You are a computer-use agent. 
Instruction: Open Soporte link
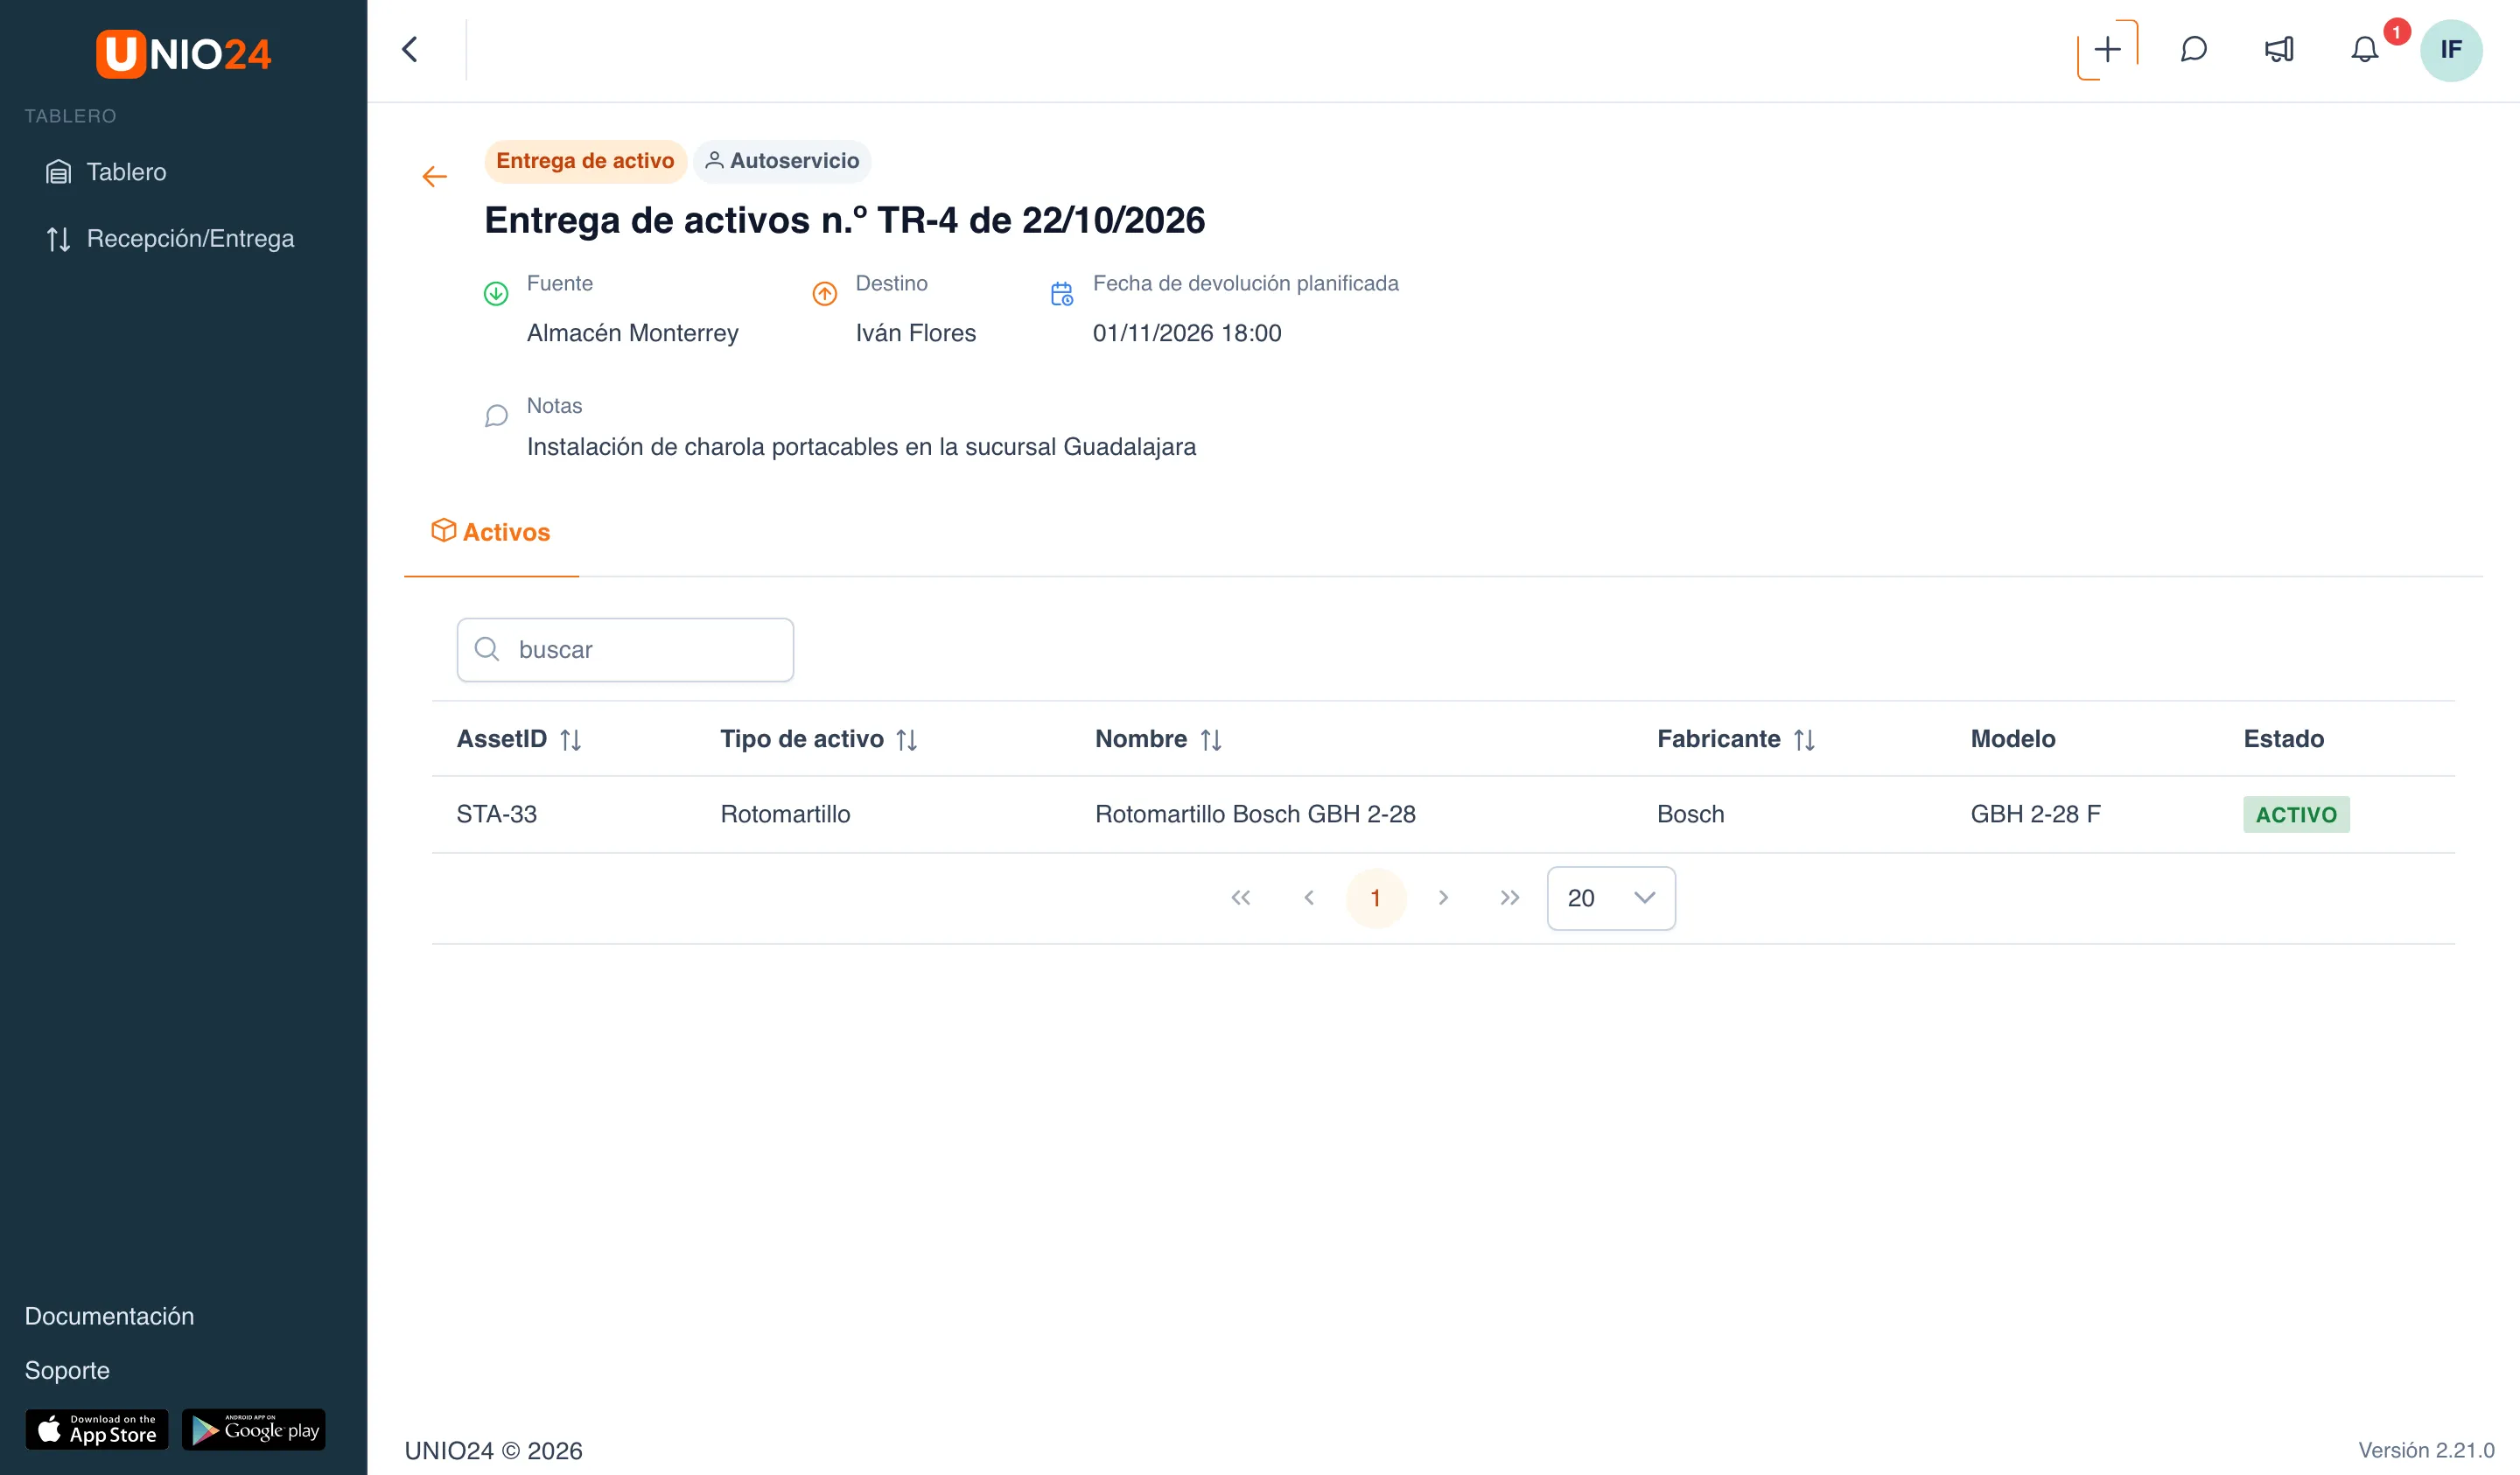click(x=67, y=1370)
